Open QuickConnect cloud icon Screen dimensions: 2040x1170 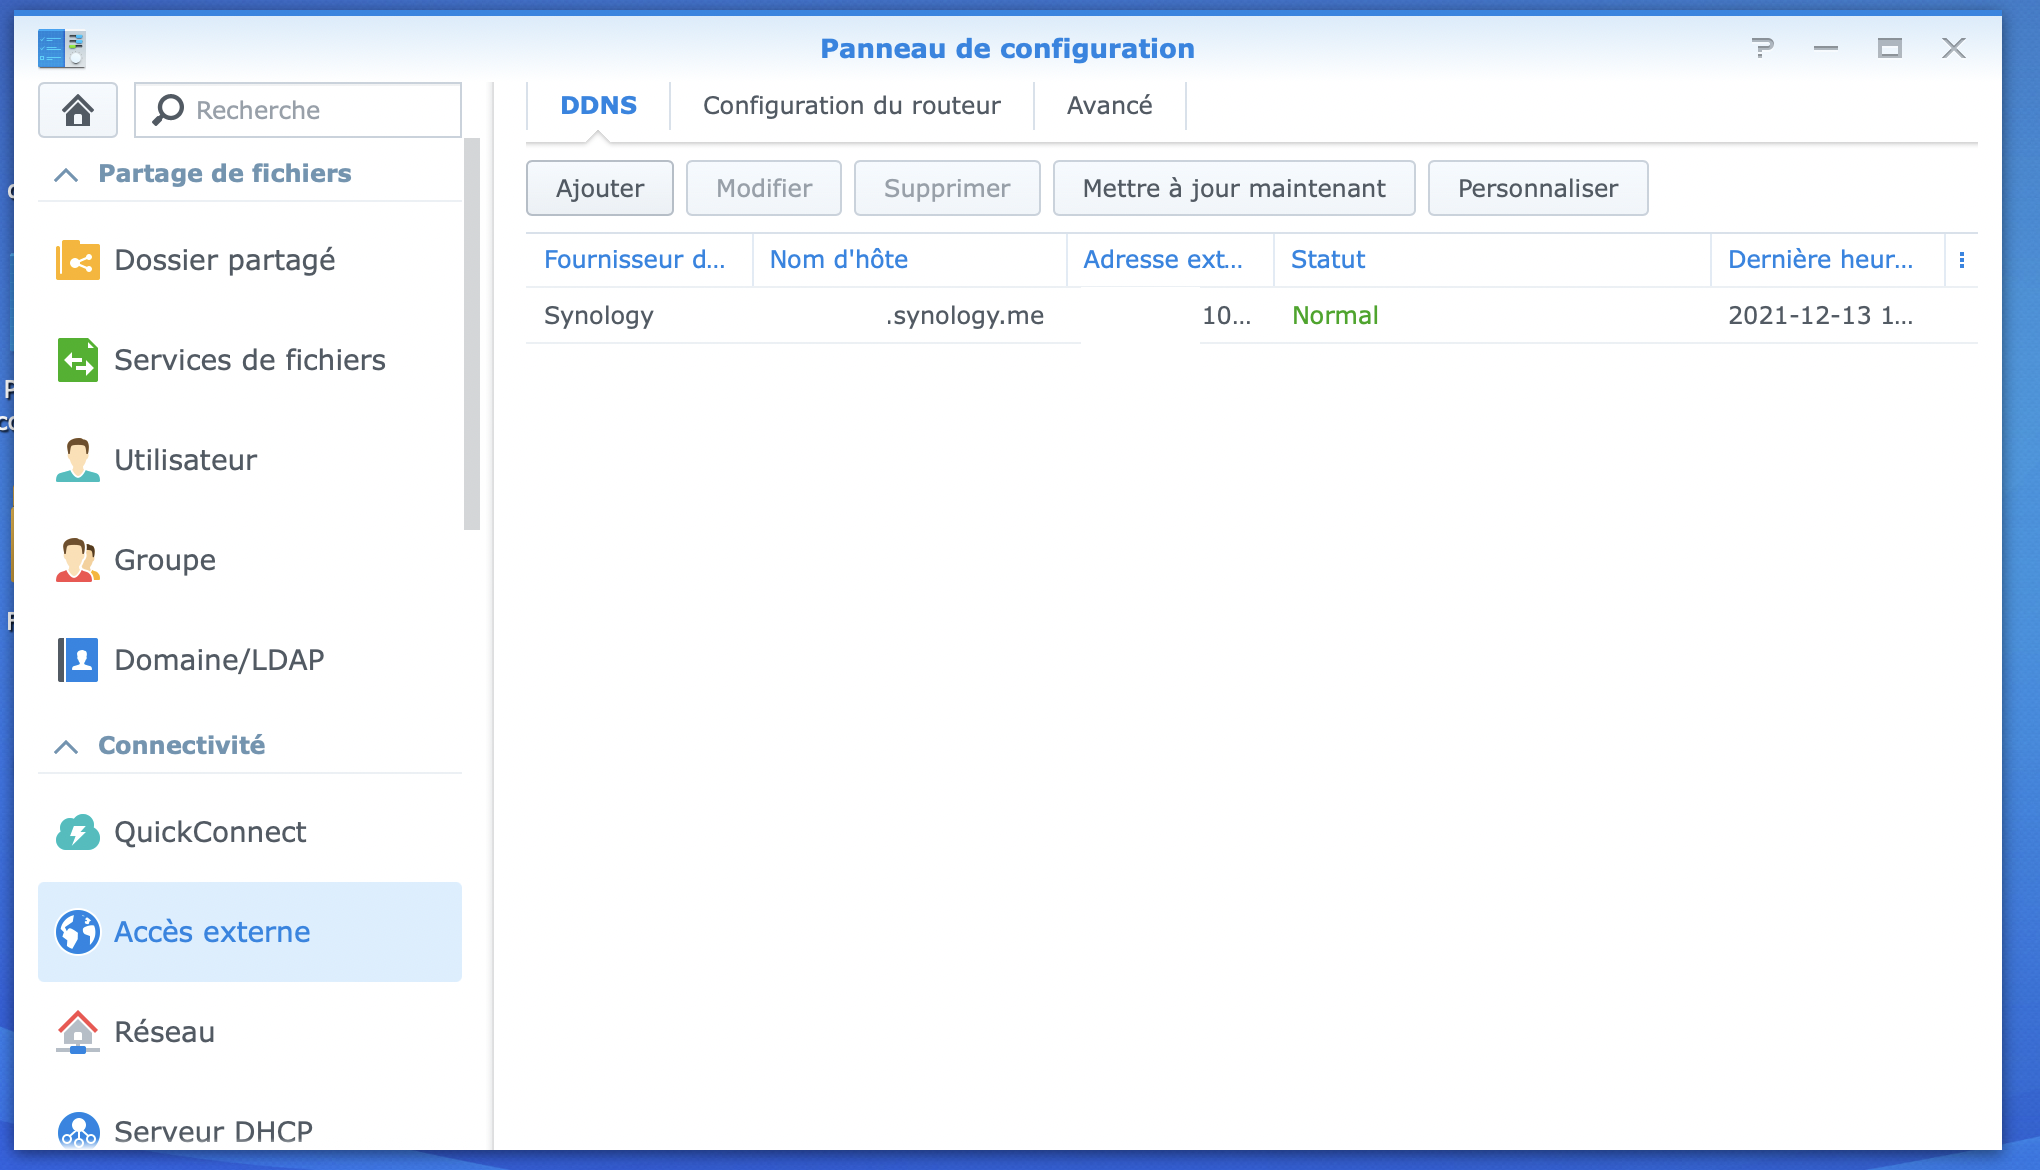click(78, 832)
